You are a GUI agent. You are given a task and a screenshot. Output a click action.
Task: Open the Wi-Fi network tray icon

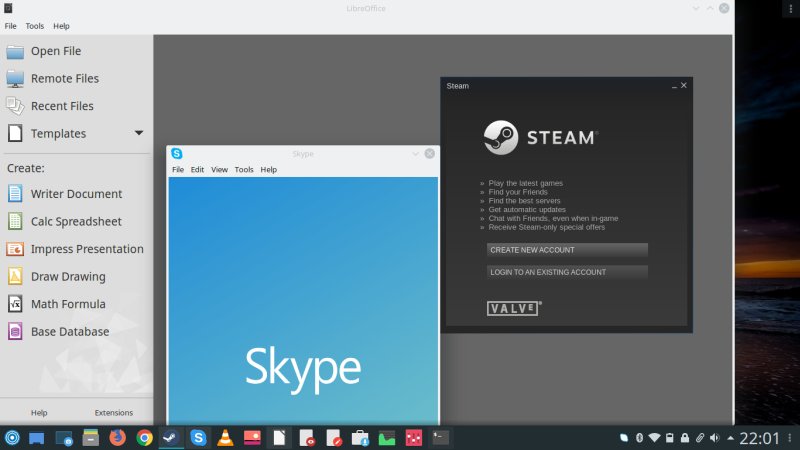coord(654,438)
